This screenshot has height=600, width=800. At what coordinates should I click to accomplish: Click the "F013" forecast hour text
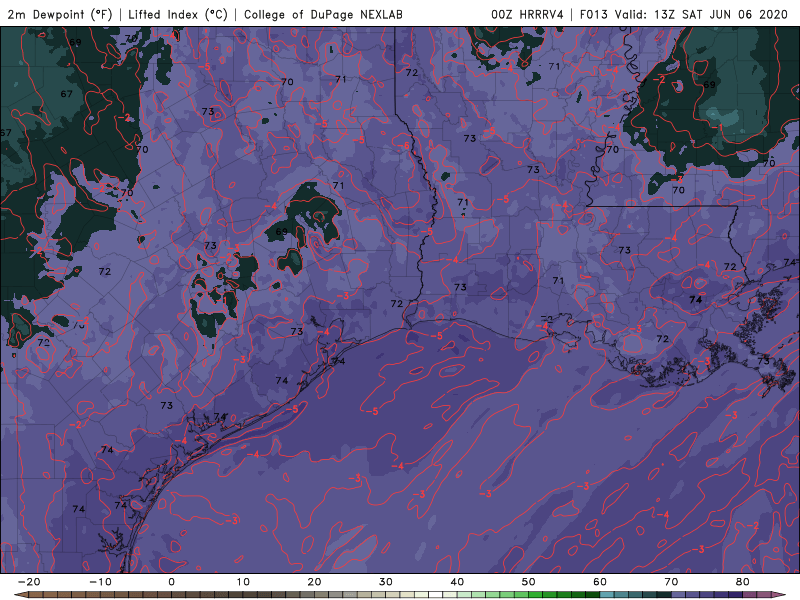click(x=593, y=14)
